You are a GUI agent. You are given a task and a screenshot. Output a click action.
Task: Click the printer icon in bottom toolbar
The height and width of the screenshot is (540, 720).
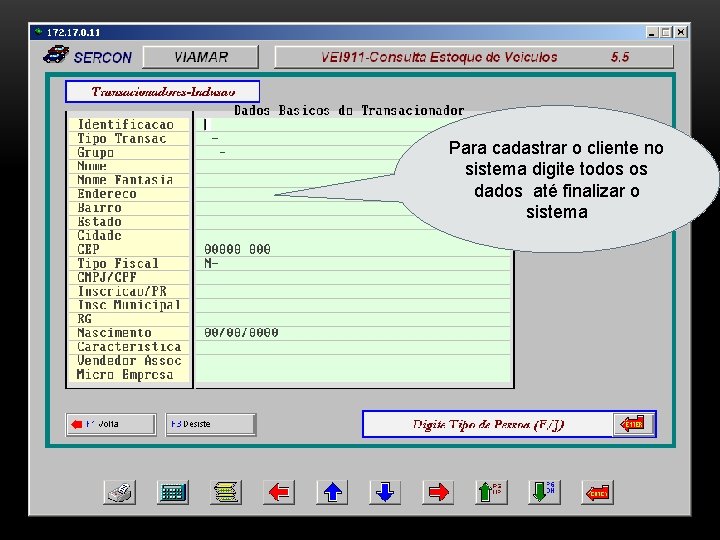[x=119, y=492]
